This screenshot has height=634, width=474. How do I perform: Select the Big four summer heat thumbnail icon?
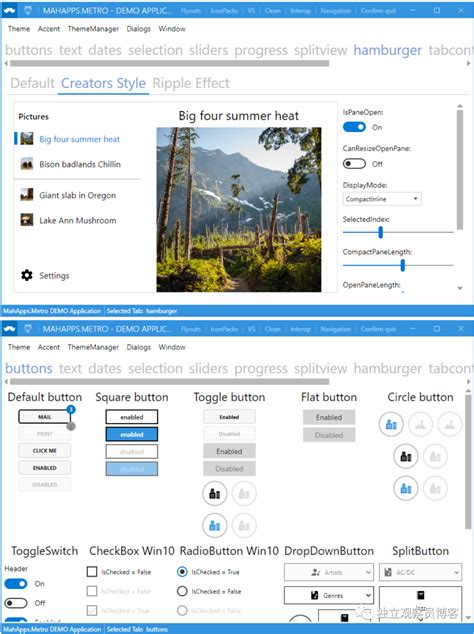[x=27, y=139]
